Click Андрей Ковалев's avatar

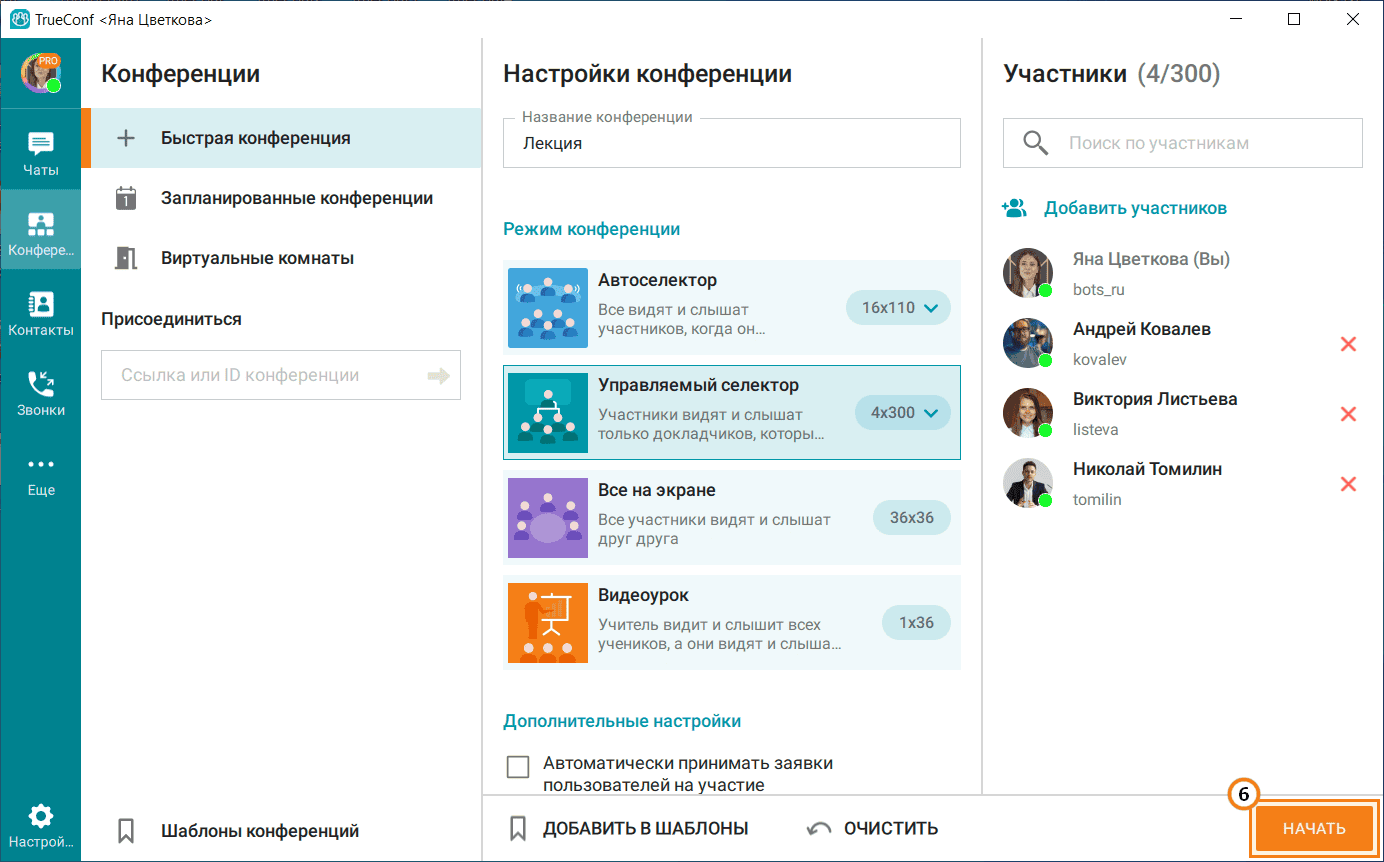click(1028, 344)
